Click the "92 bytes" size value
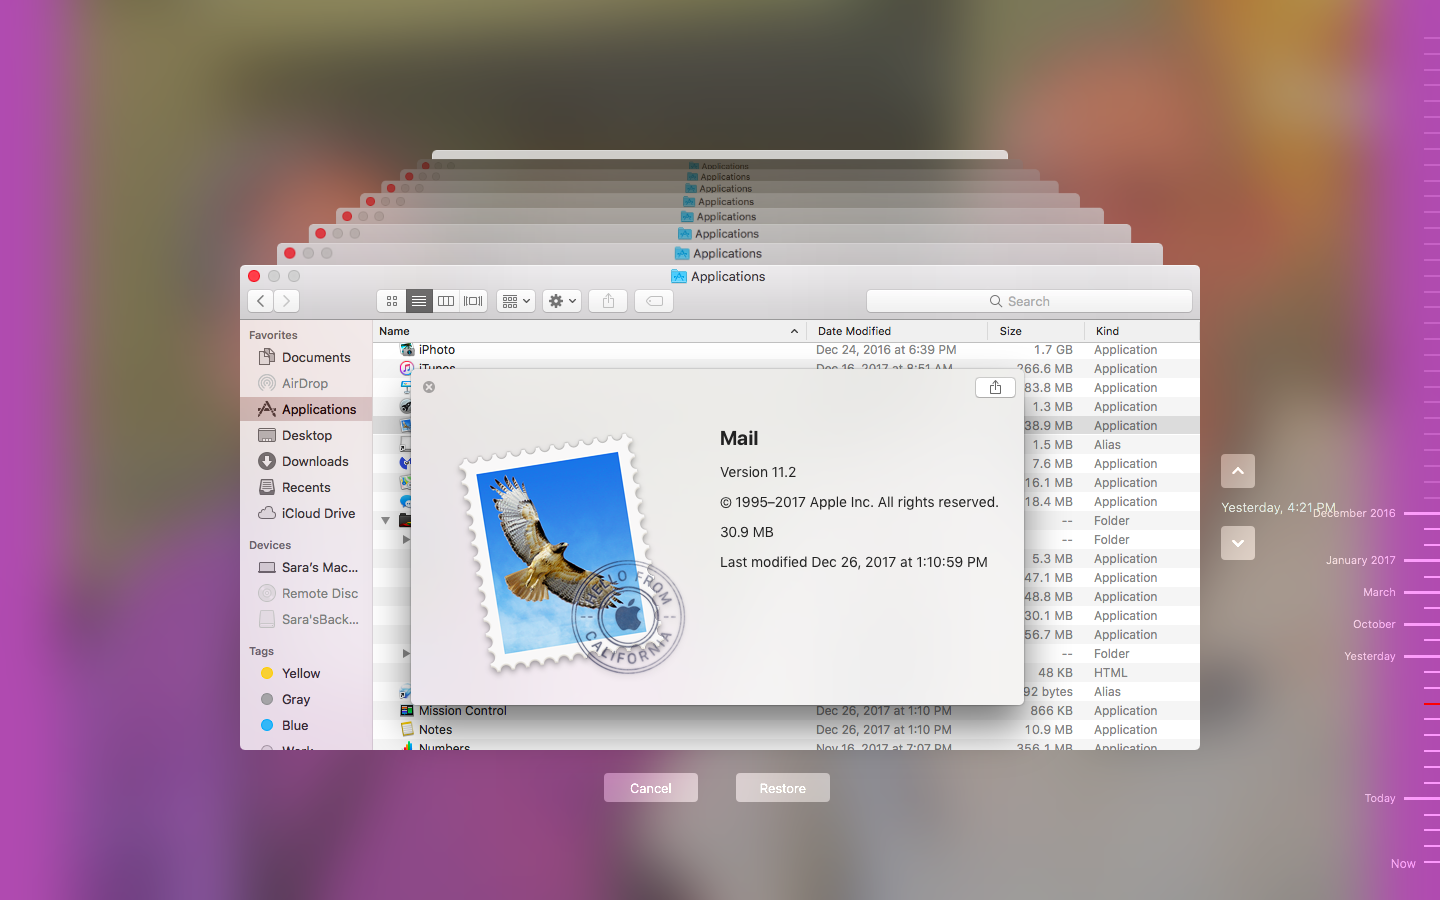Viewport: 1440px width, 900px height. click(x=1049, y=692)
